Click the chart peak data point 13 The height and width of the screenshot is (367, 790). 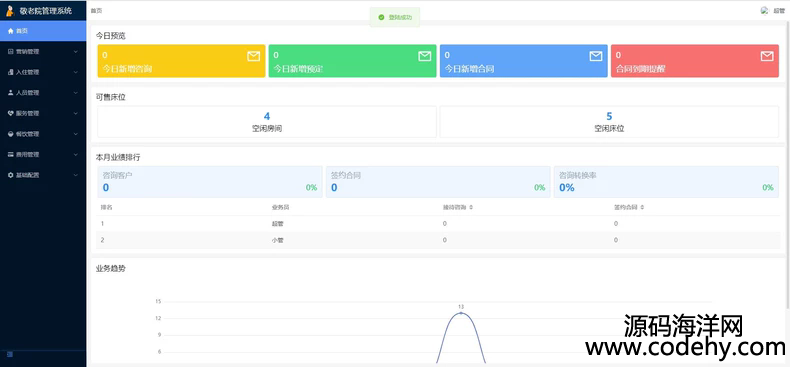pos(460,313)
